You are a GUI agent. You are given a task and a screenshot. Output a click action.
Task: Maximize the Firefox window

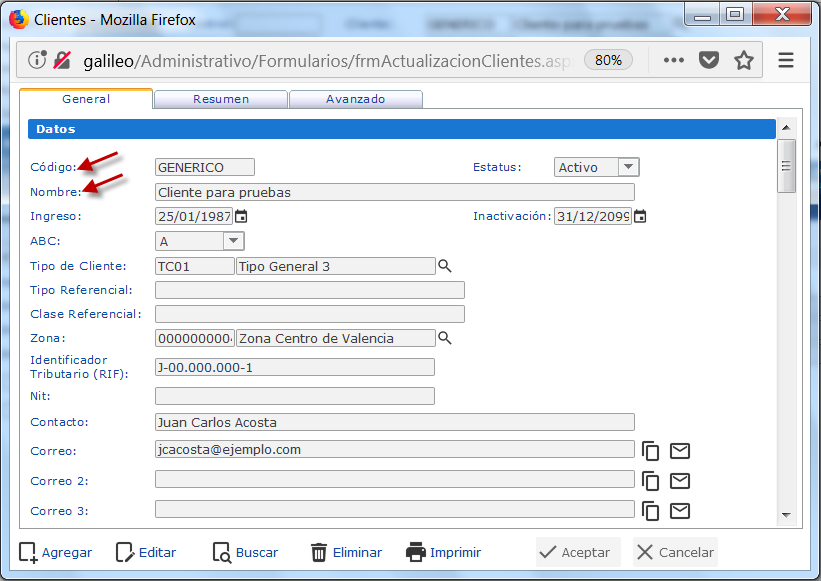tap(735, 14)
